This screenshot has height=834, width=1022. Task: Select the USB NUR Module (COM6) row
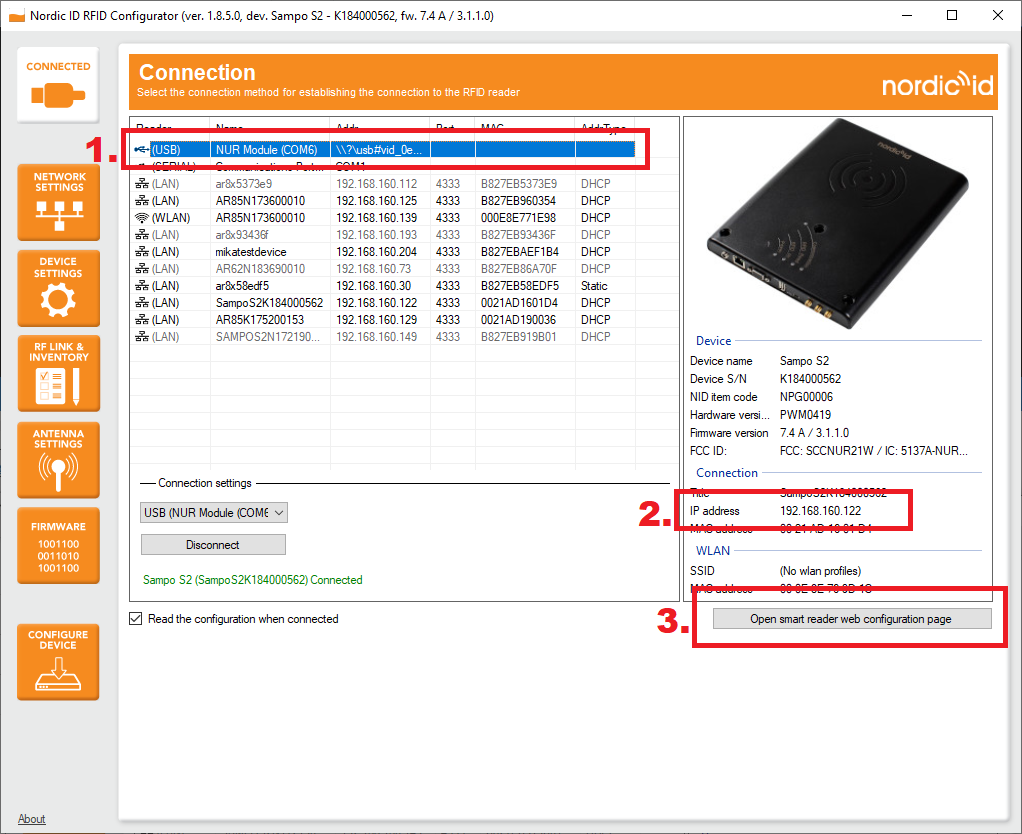(x=385, y=150)
